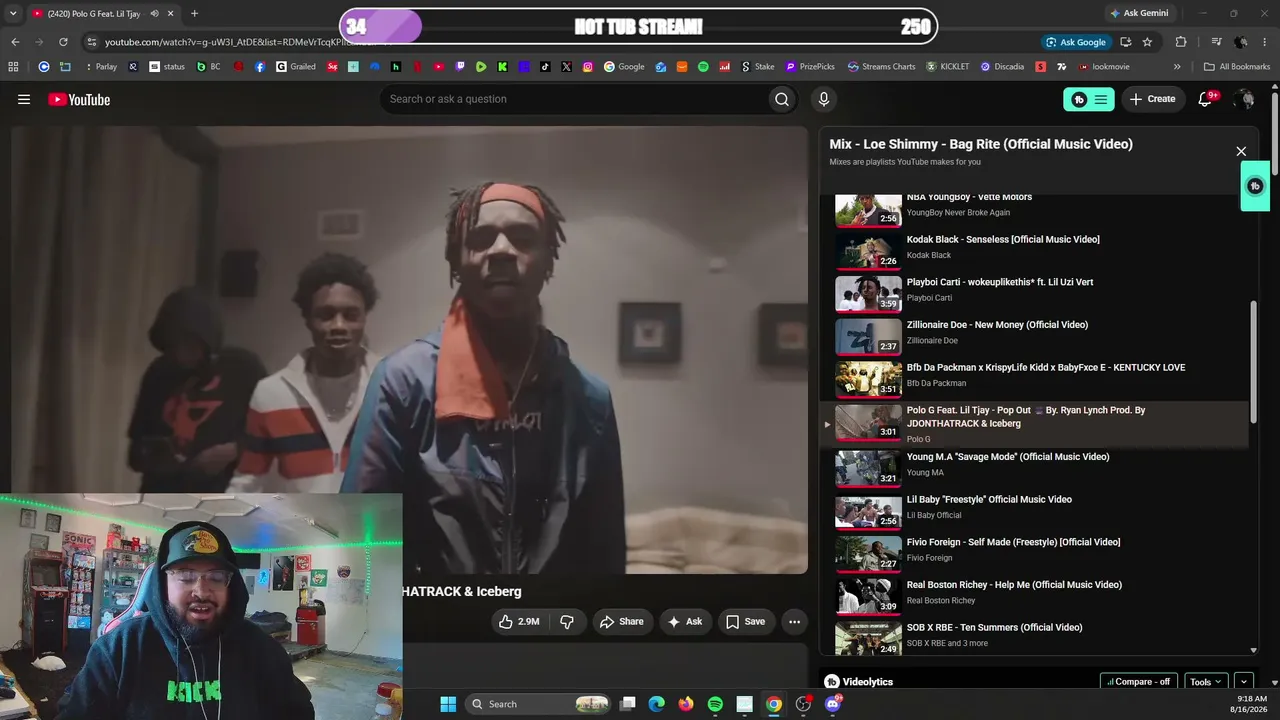The image size is (1280, 720).
Task: Open the Windows Start menu
Action: coord(448,704)
